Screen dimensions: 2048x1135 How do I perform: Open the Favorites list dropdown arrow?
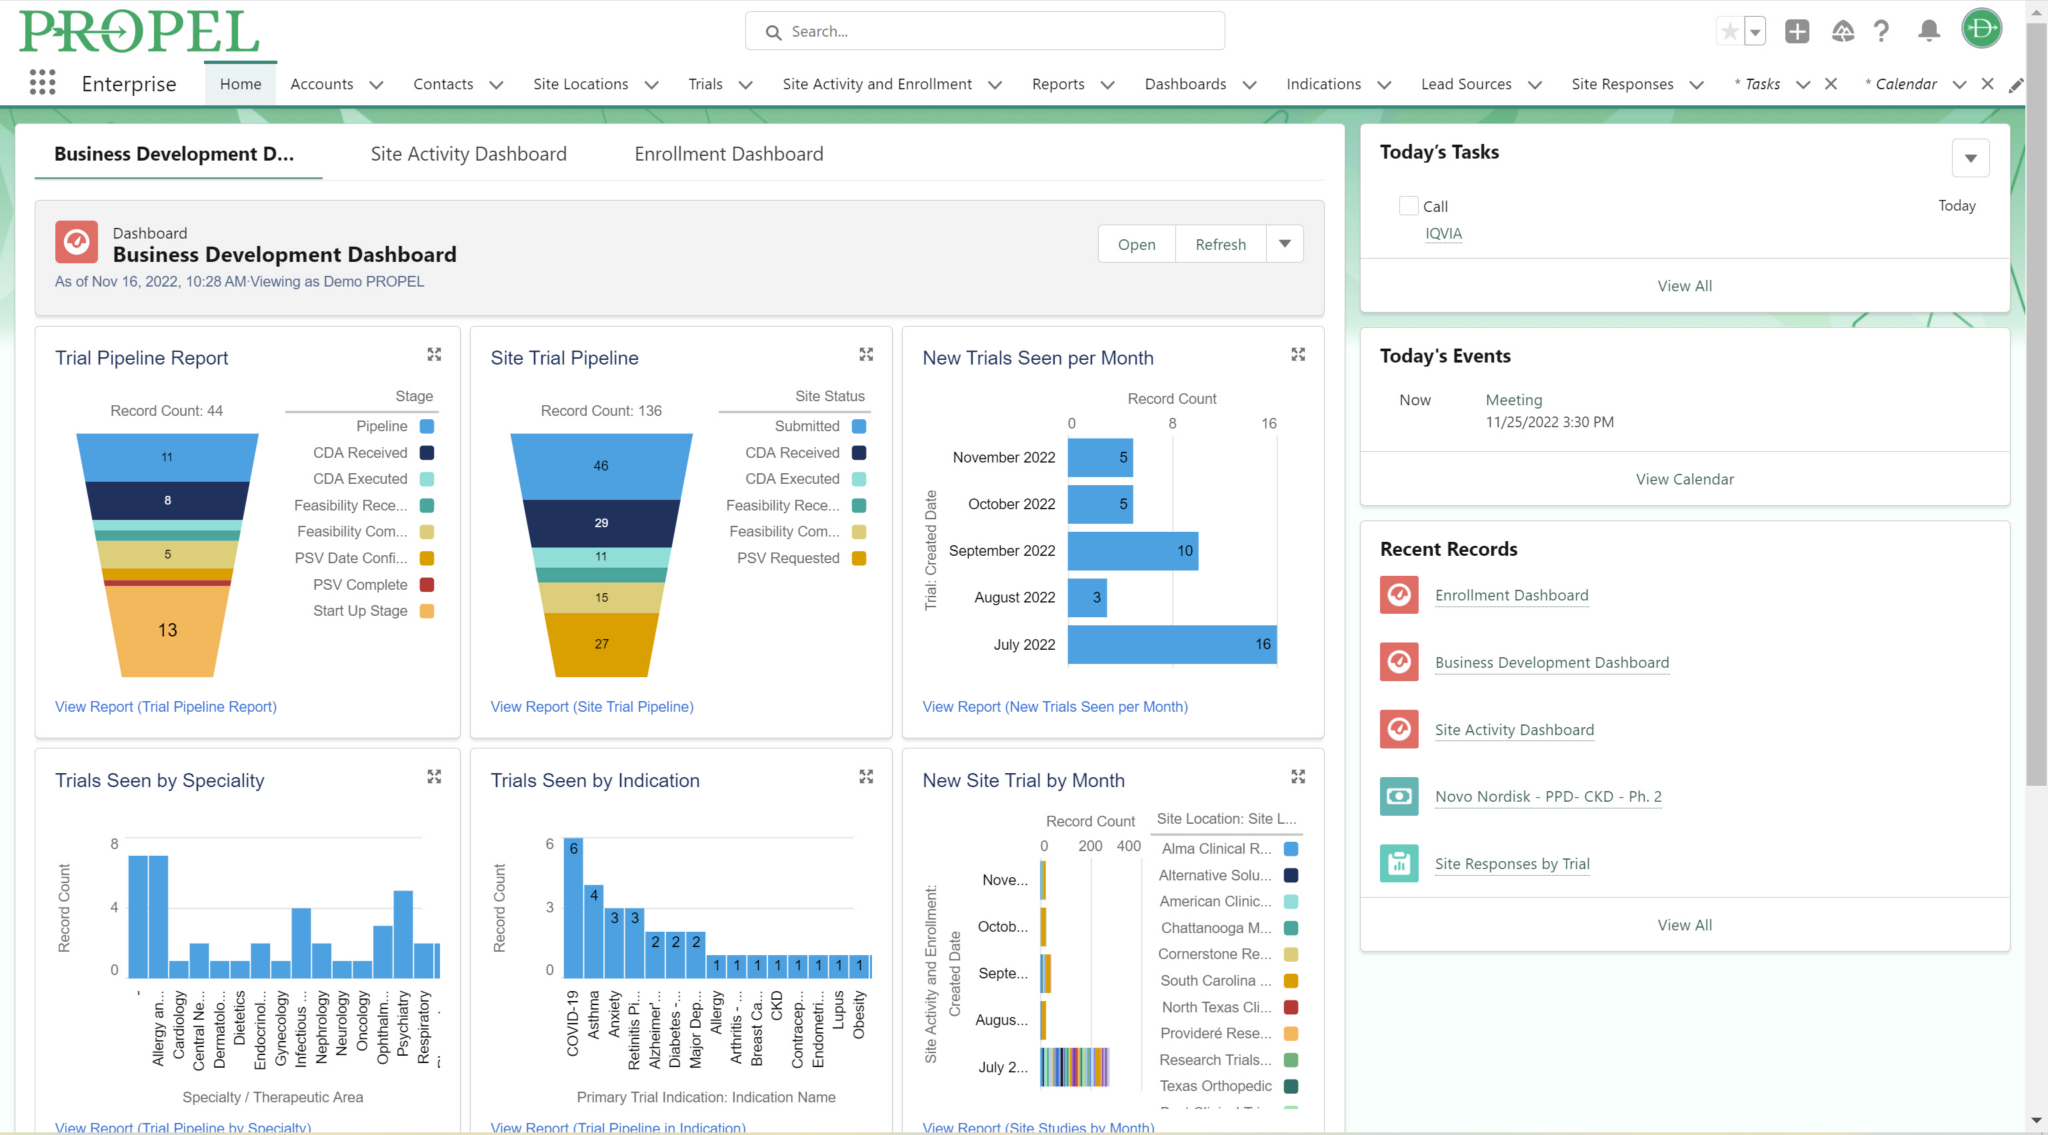[x=1755, y=32]
